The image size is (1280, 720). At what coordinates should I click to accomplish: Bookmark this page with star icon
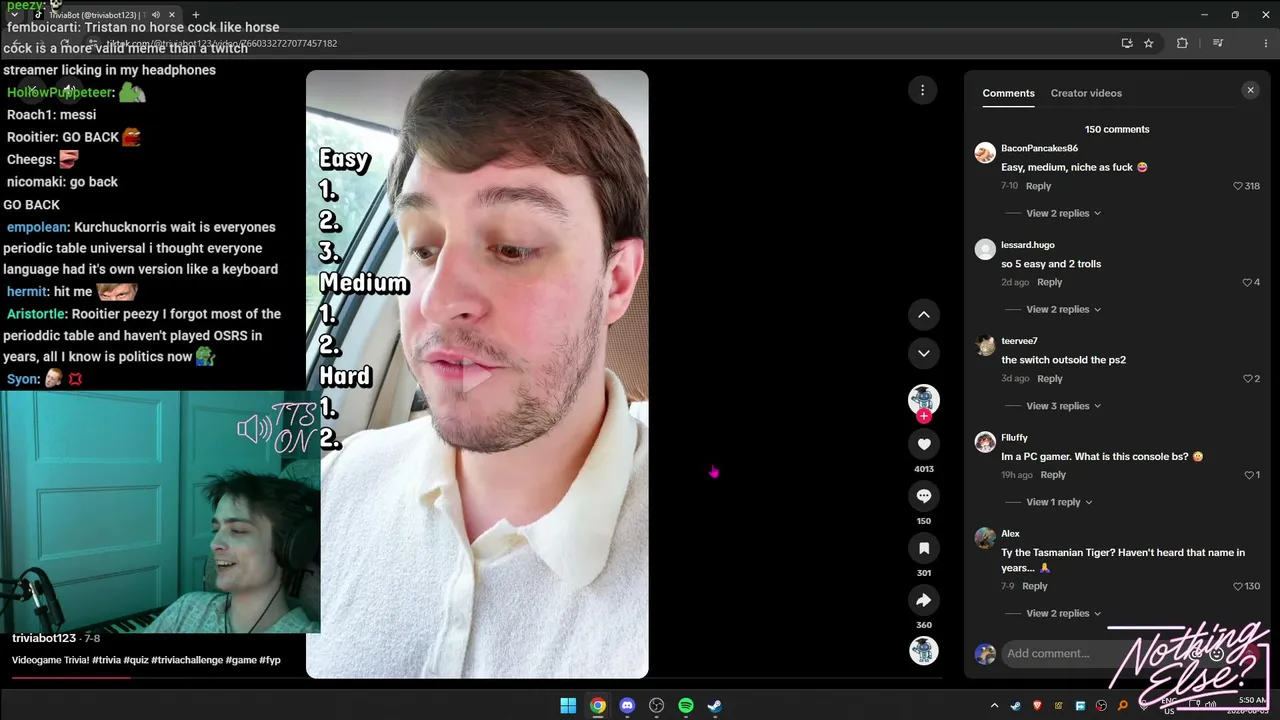[x=1149, y=43]
